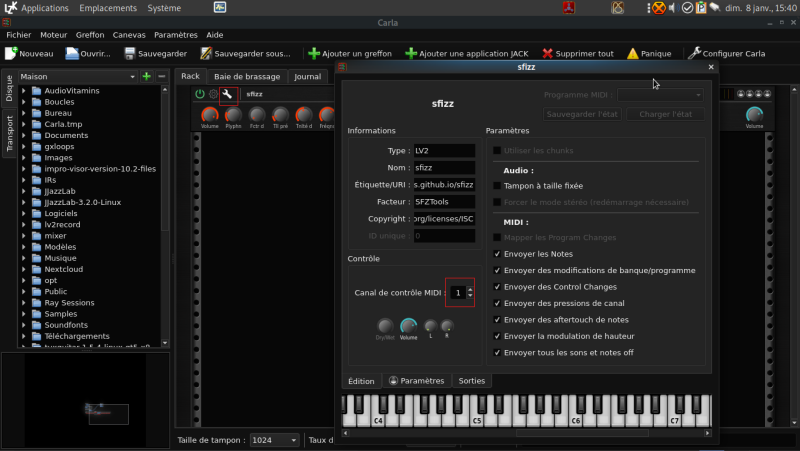
Task: Increment Canal de contrôle MIDI spinner
Action: tap(470, 290)
